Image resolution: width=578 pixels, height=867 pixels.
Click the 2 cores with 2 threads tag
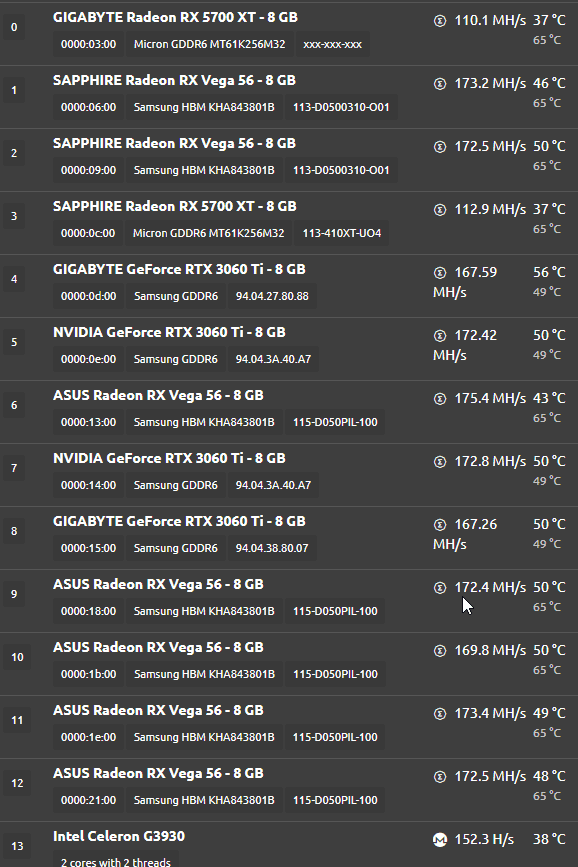click(x=116, y=860)
